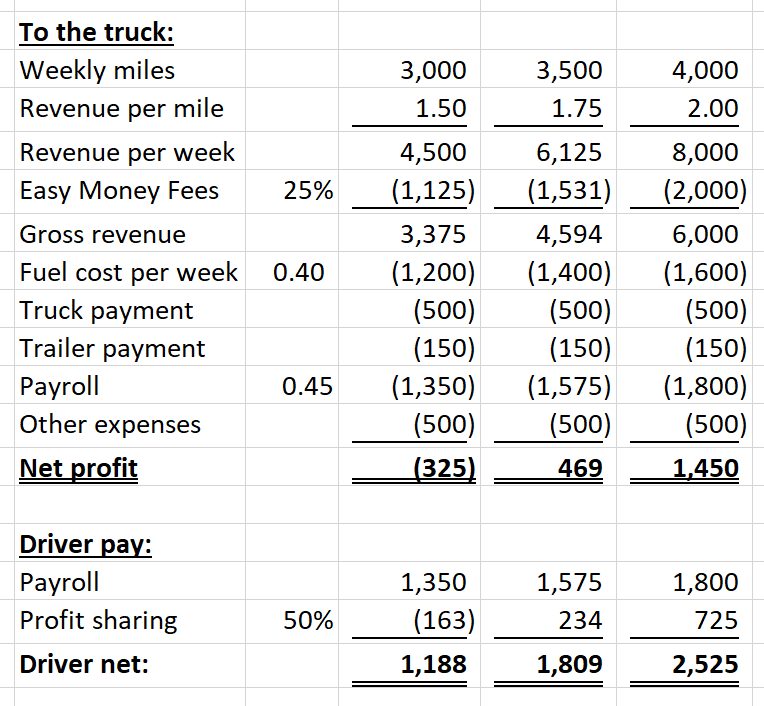This screenshot has height=706, width=764.
Task: Select revenue per mile value 2.00
Action: (x=713, y=108)
